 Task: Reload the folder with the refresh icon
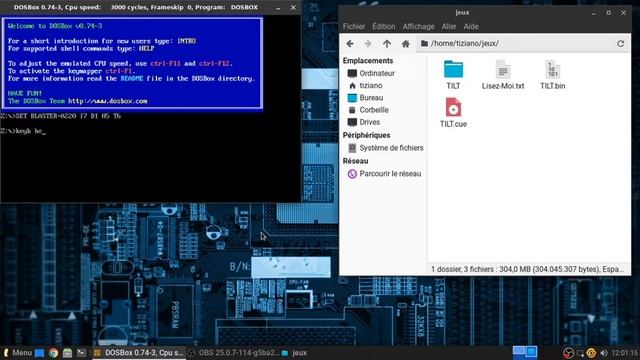point(620,44)
